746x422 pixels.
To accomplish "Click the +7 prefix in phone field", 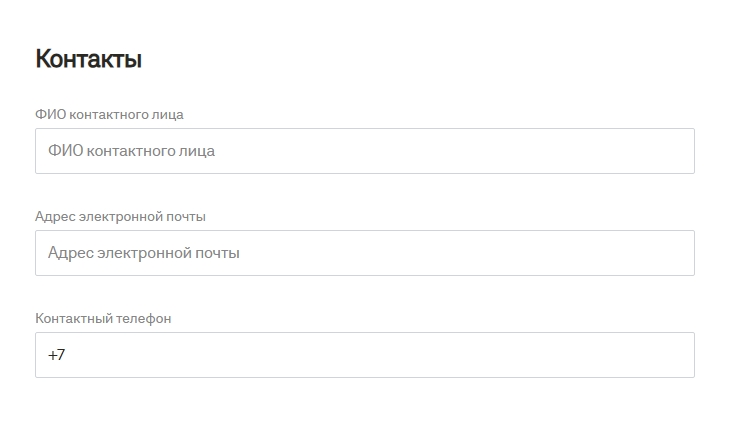I will (x=56, y=355).
